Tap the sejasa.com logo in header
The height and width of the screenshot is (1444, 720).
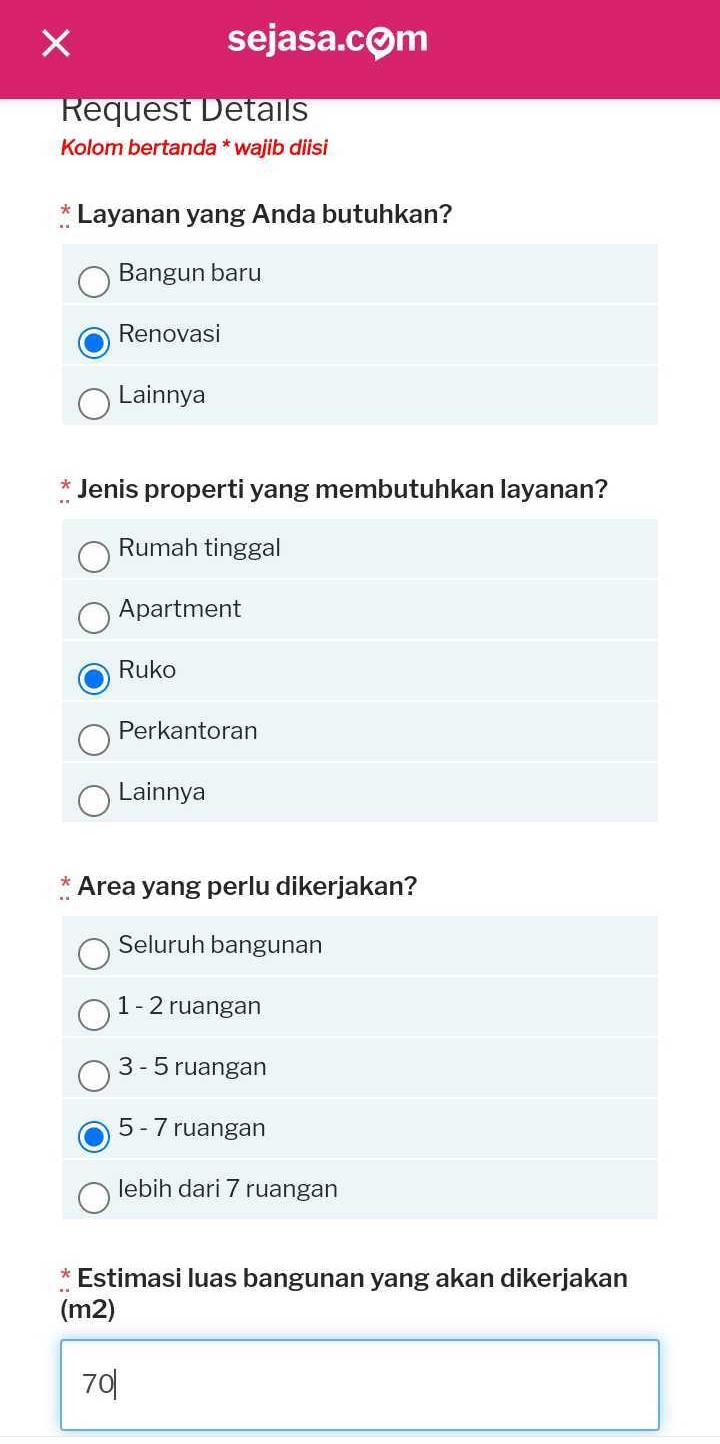click(x=327, y=40)
